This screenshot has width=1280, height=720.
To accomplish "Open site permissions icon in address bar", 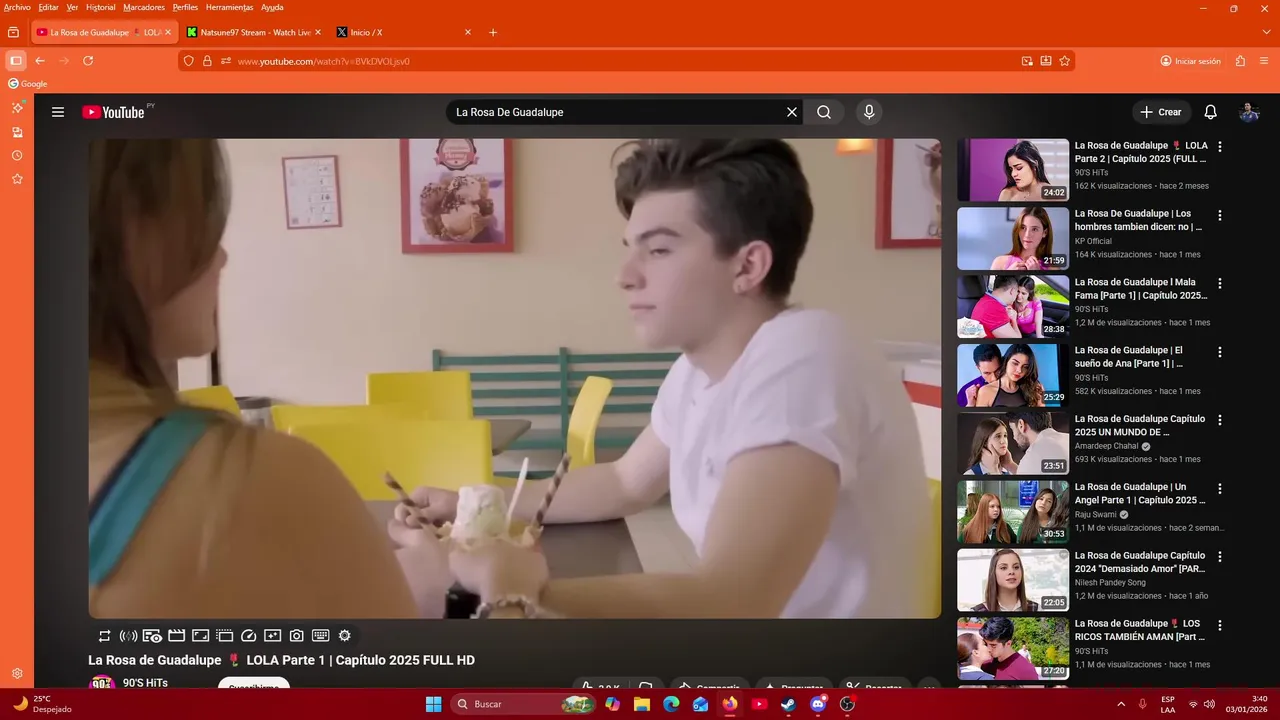I will (x=226, y=61).
